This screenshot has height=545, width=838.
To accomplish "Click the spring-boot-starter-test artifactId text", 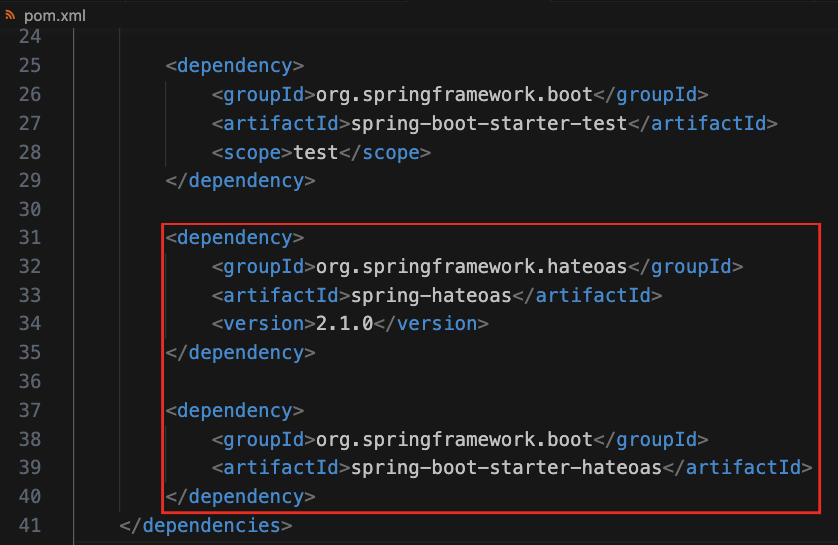I will pyautogui.click(x=489, y=124).
